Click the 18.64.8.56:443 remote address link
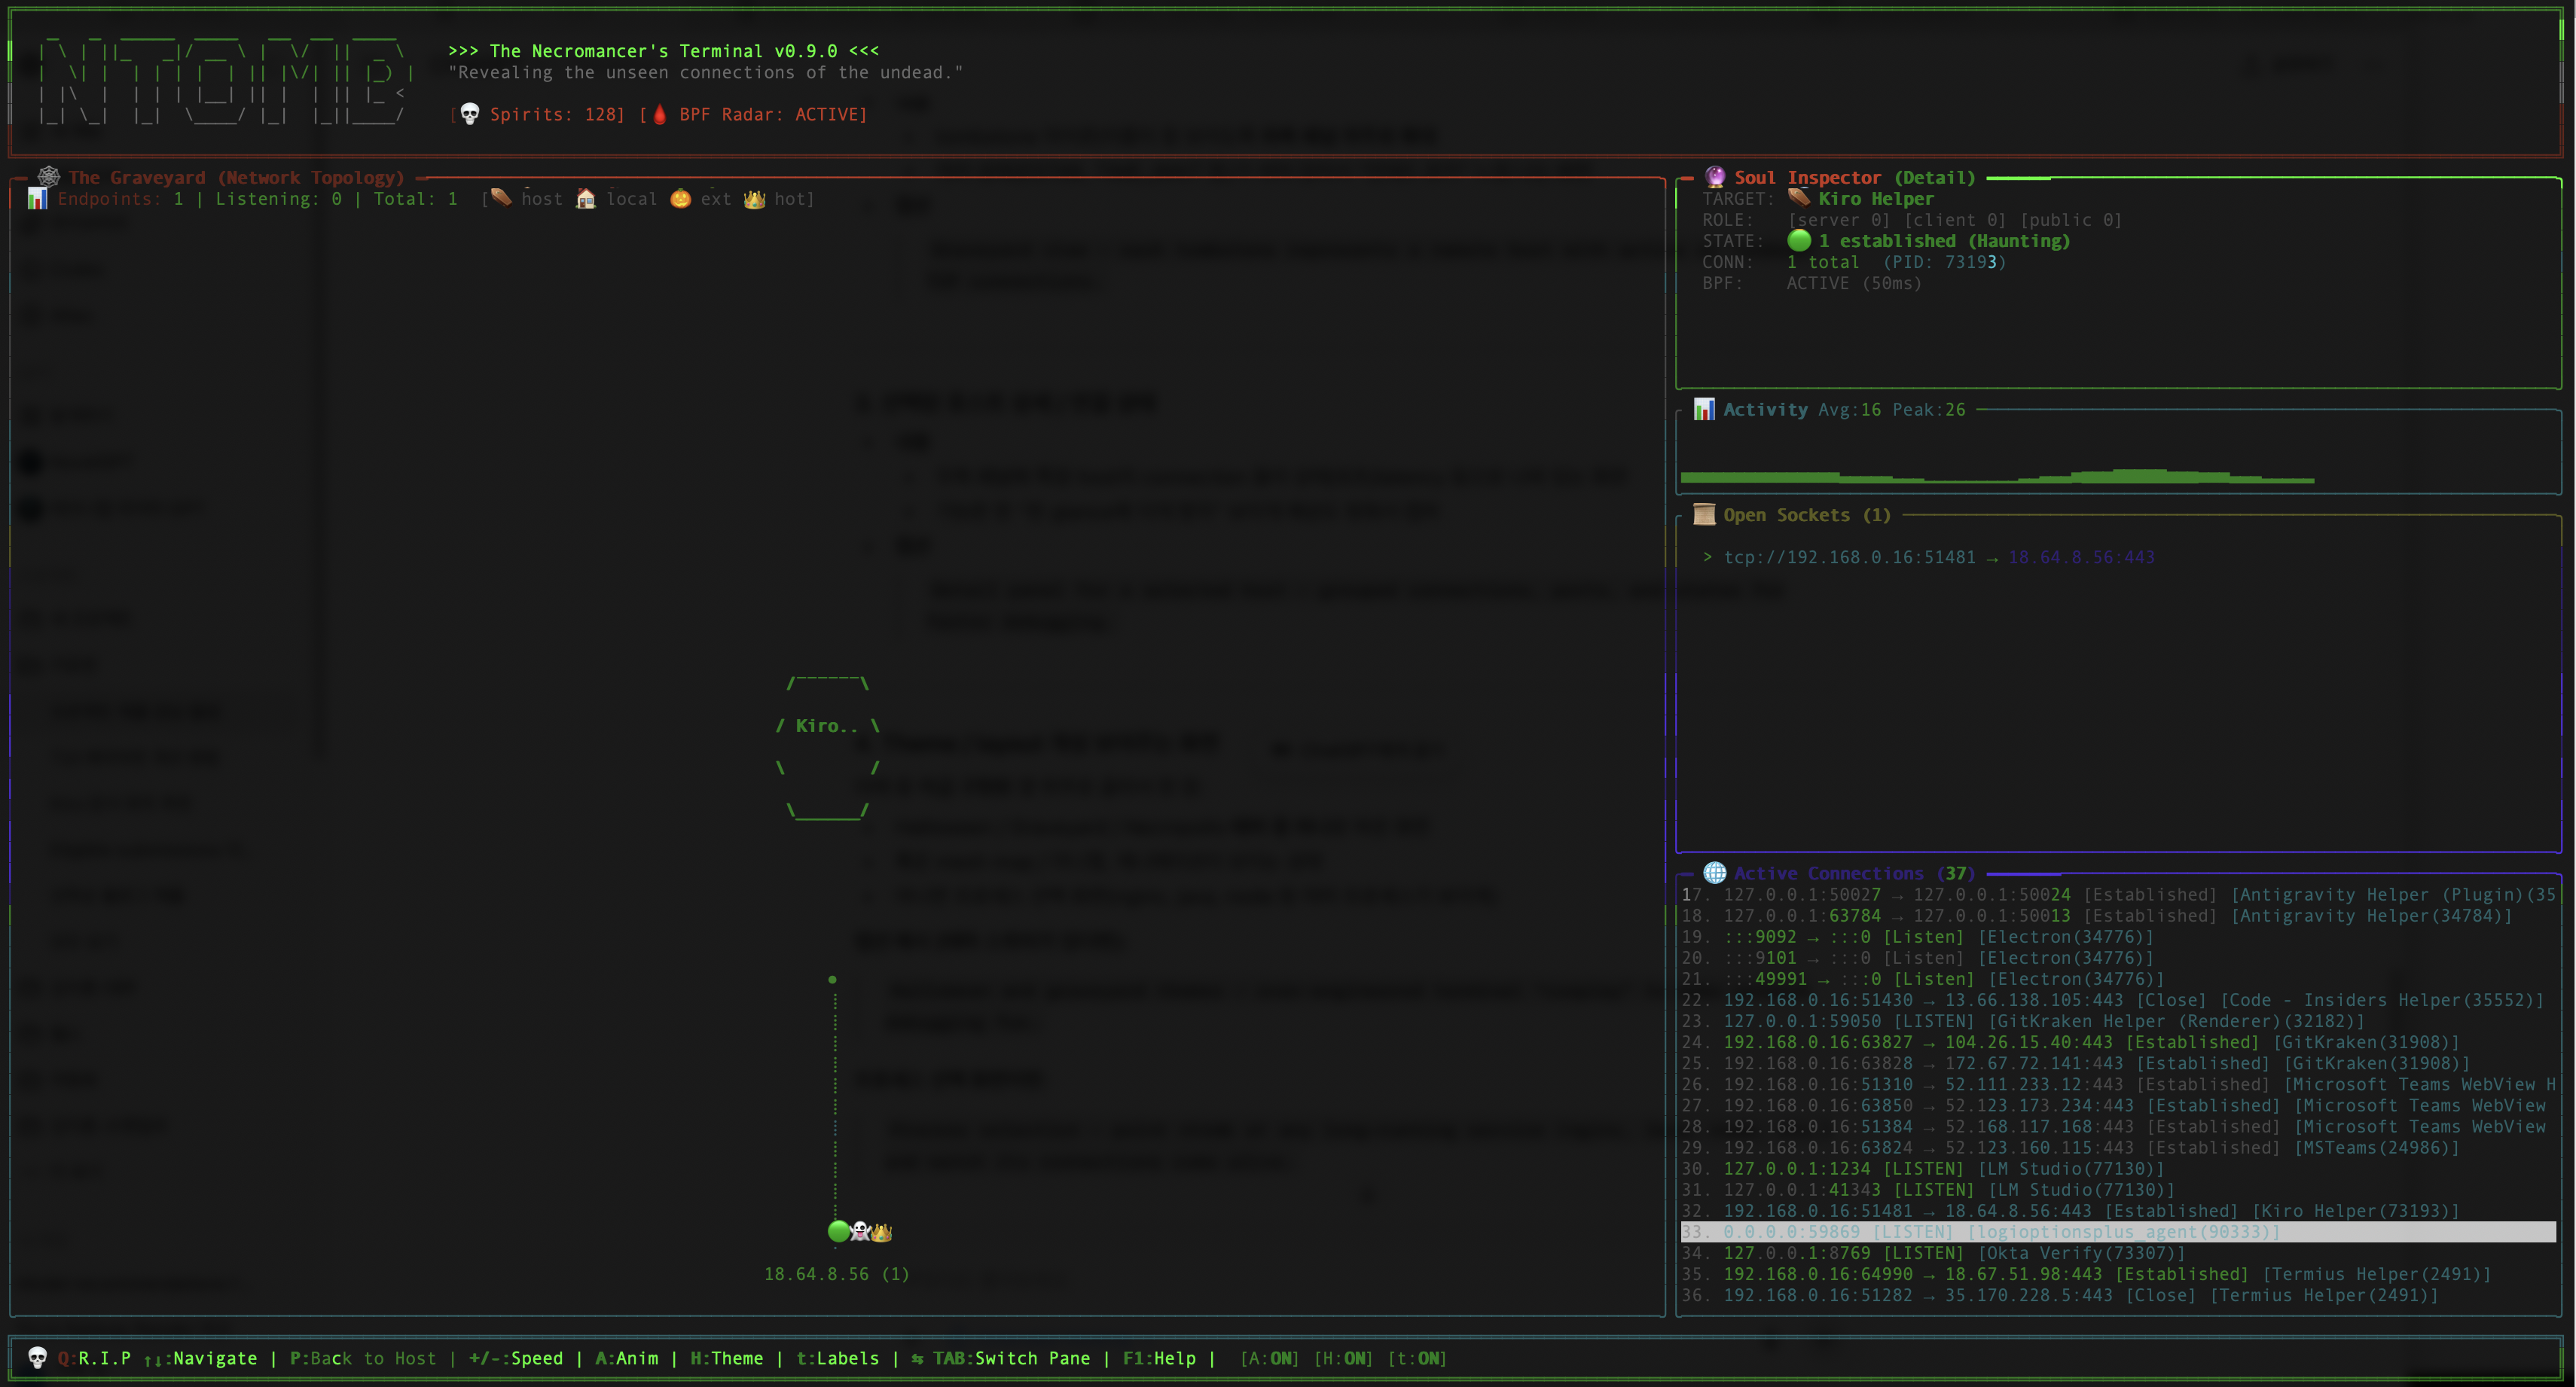Image resolution: width=2576 pixels, height=1387 pixels. (x=2081, y=557)
